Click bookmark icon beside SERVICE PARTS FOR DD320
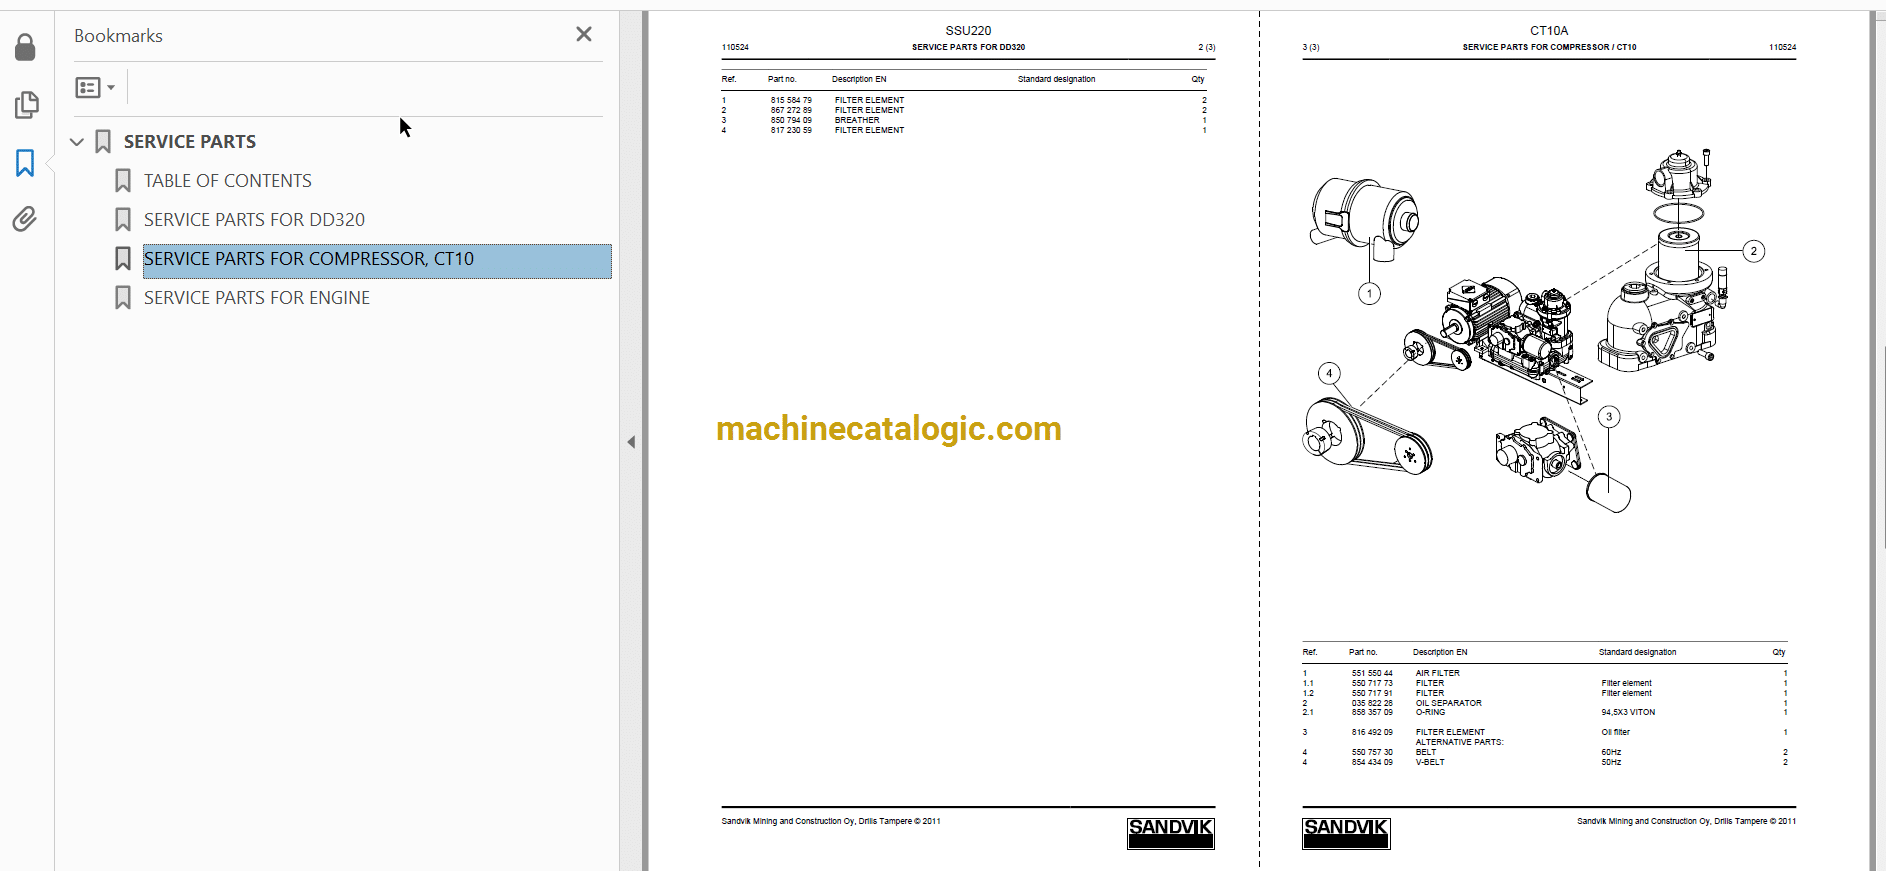Screen dimensions: 1886x871 pos(123,220)
